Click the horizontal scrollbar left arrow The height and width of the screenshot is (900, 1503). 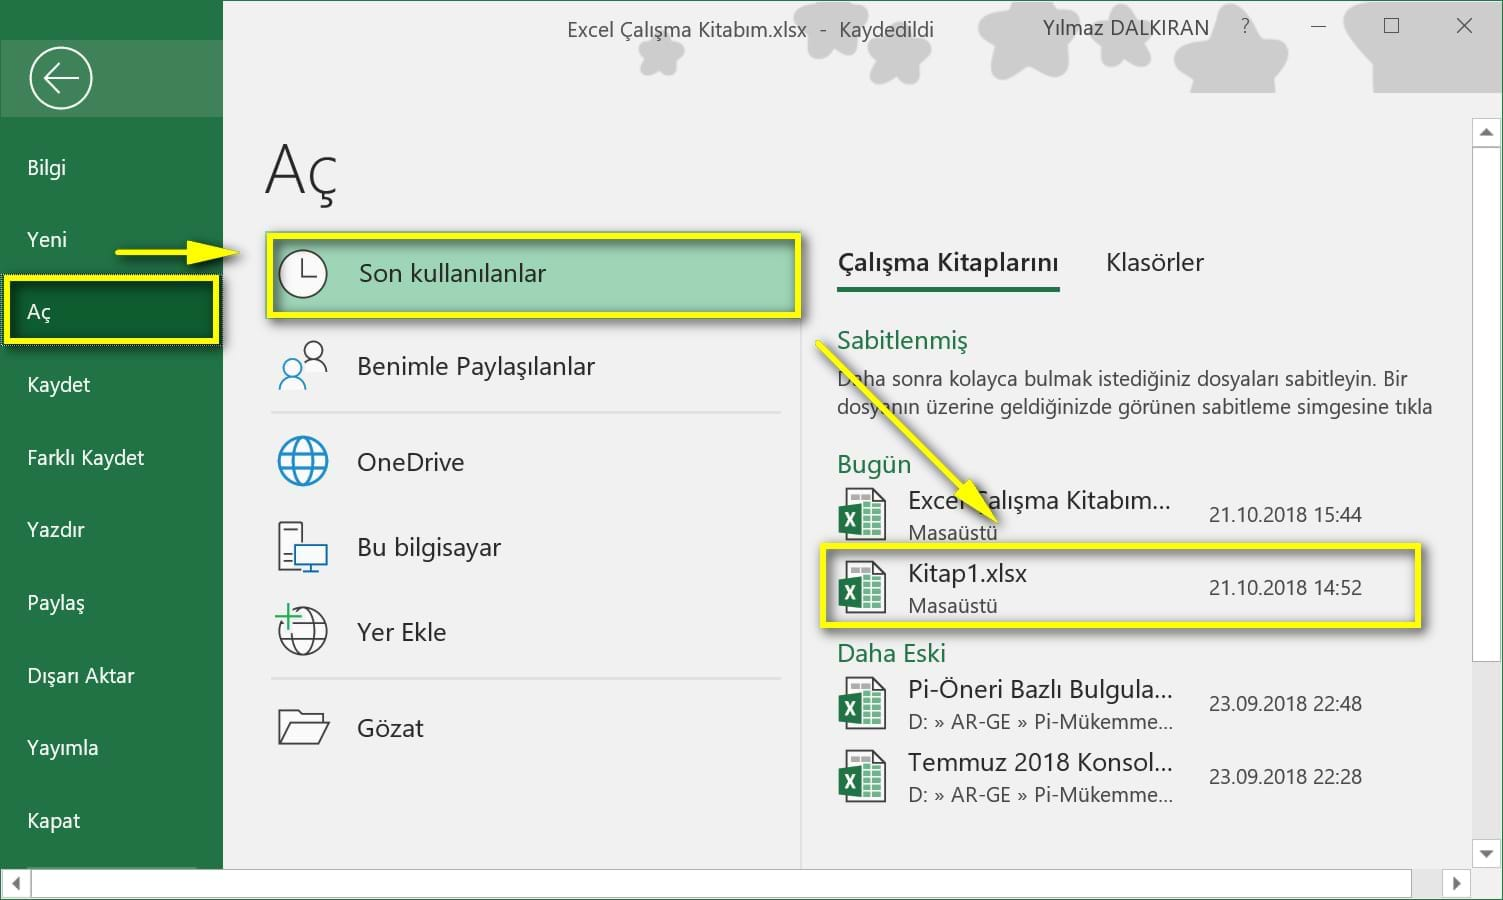pos(16,884)
